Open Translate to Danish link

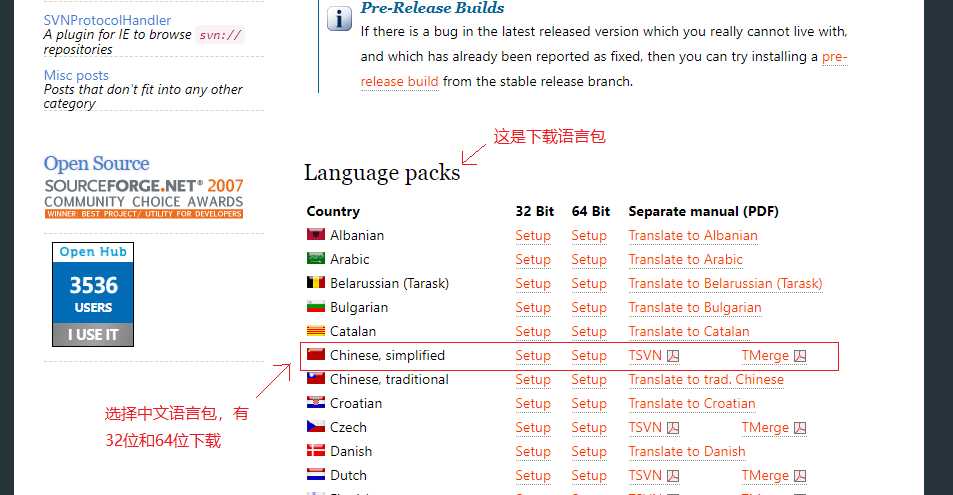pos(687,452)
